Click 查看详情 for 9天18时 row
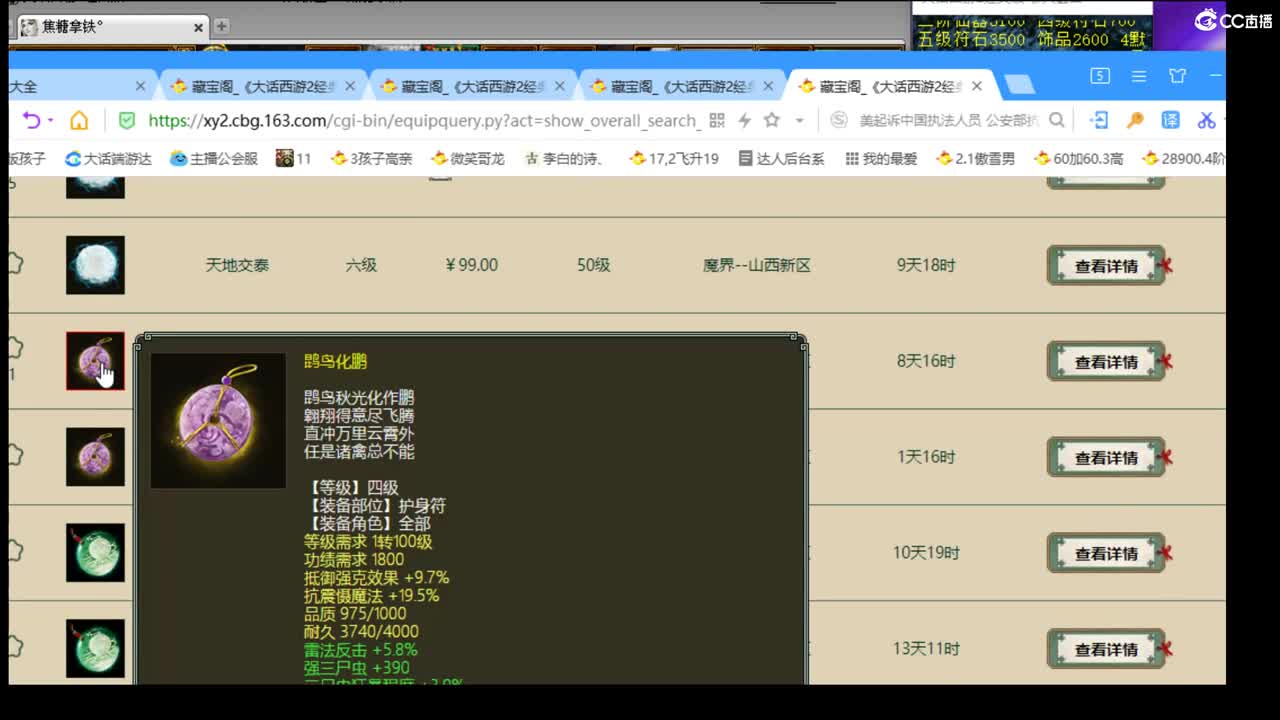 1106,266
